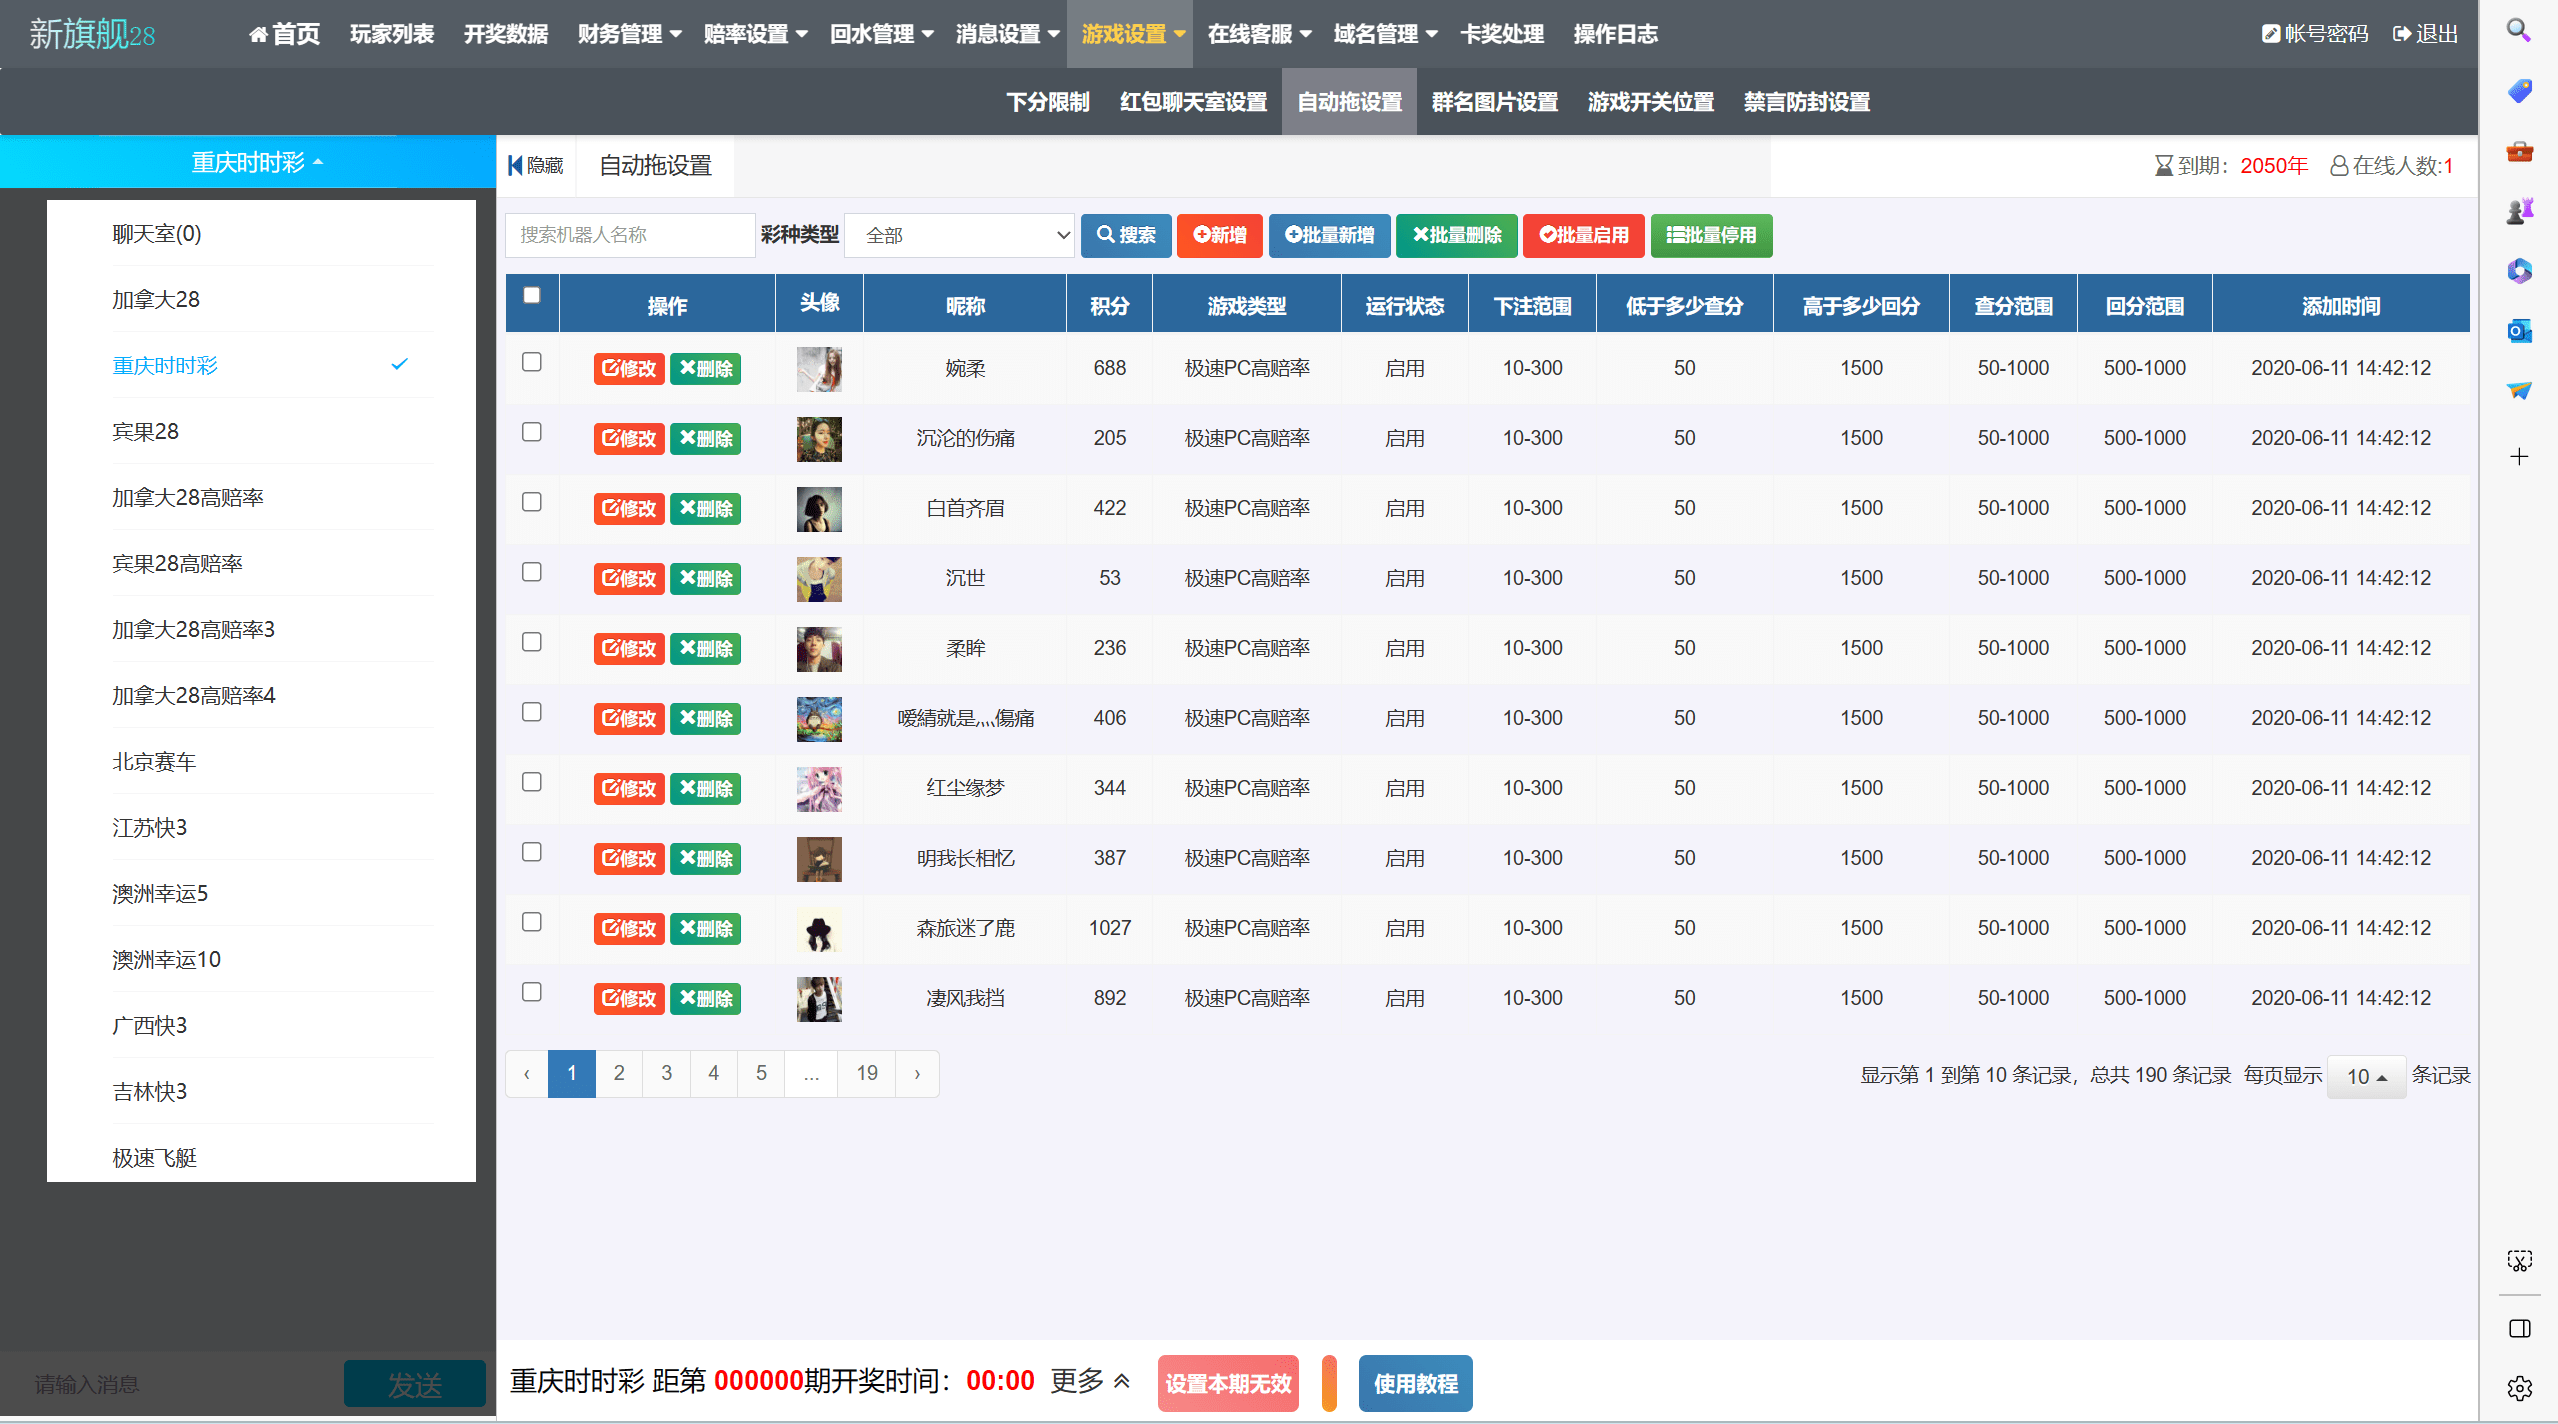2558x1424 pixels.
Task: Expand 更多 at the bottom bar
Action: [x=1090, y=1382]
